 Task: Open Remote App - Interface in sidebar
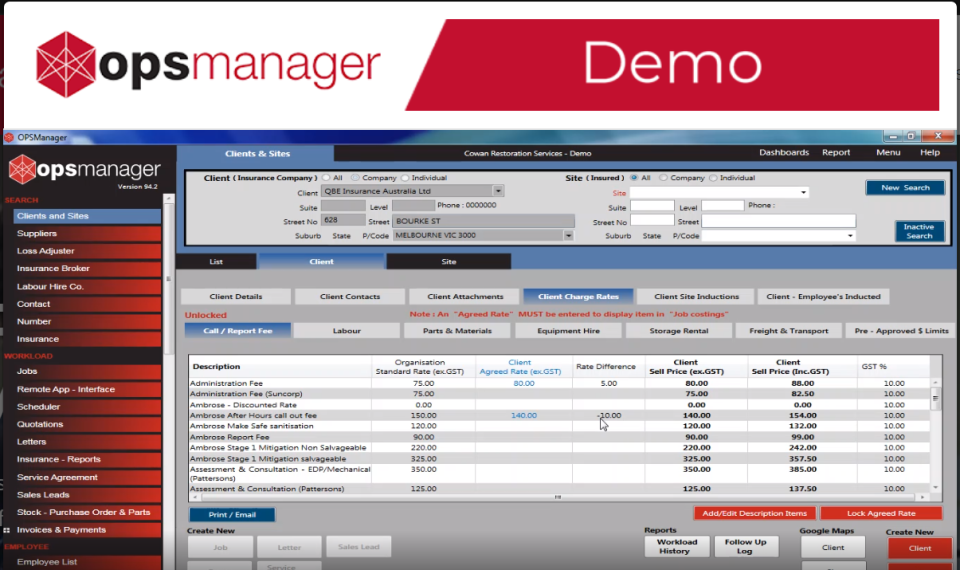coord(87,389)
